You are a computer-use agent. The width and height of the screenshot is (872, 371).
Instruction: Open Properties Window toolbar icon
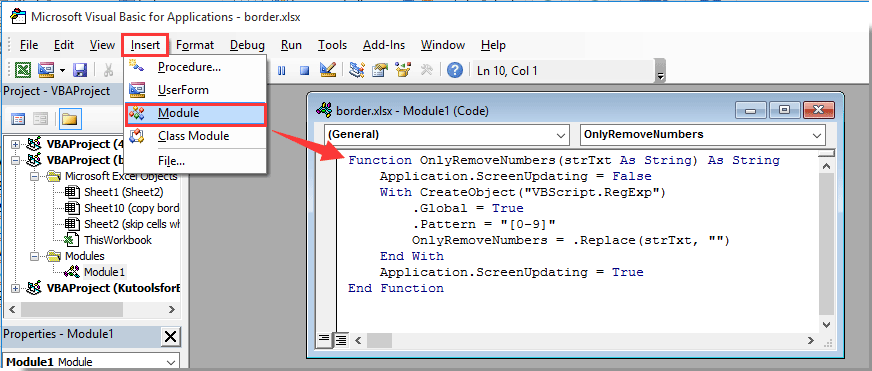point(380,70)
